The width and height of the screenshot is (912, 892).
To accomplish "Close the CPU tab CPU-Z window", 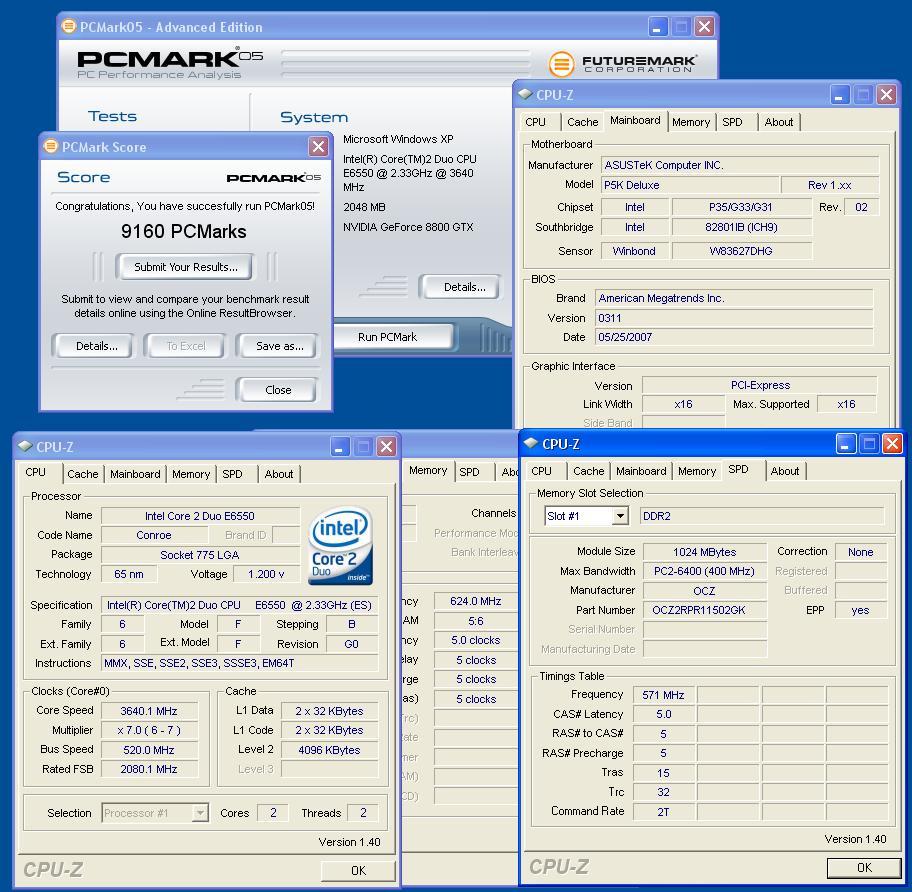I will click(386, 447).
